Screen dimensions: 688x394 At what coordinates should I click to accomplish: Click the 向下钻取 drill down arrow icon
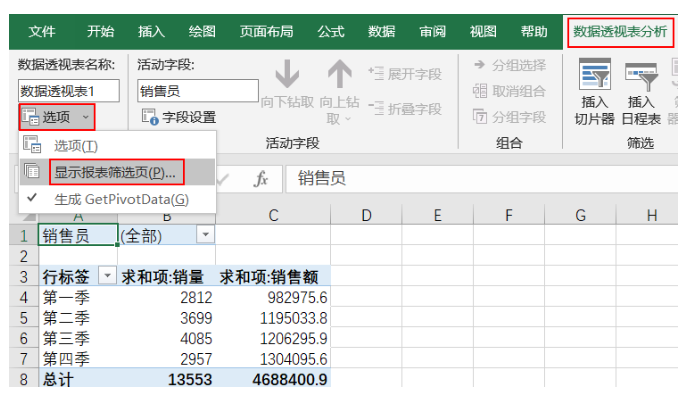287,73
